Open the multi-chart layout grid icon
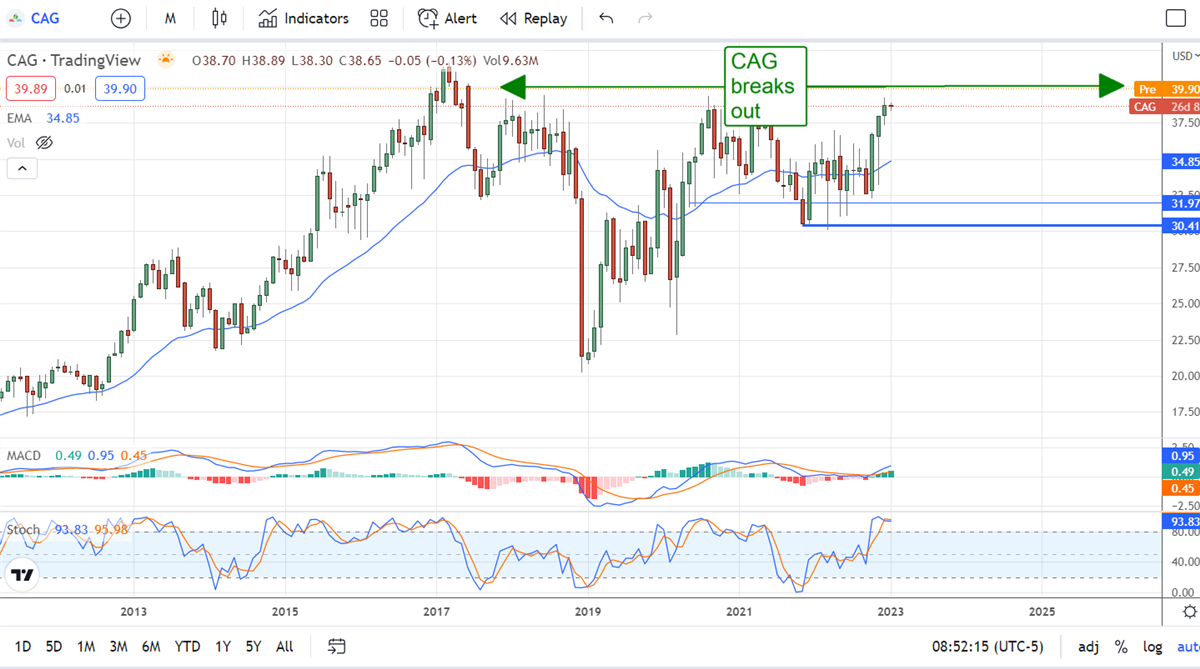This screenshot has height=669, width=1200. pyautogui.click(x=378, y=18)
